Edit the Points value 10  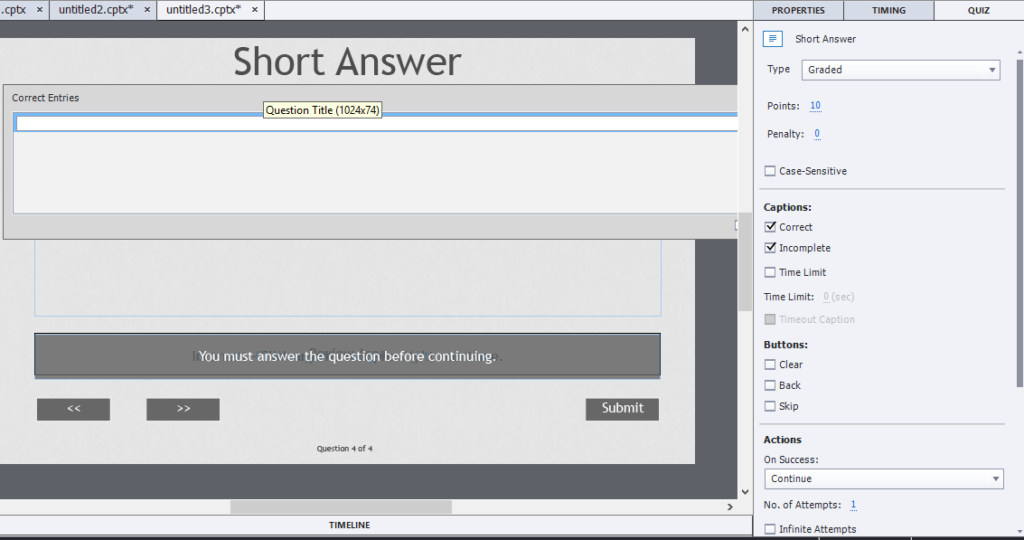(x=815, y=106)
